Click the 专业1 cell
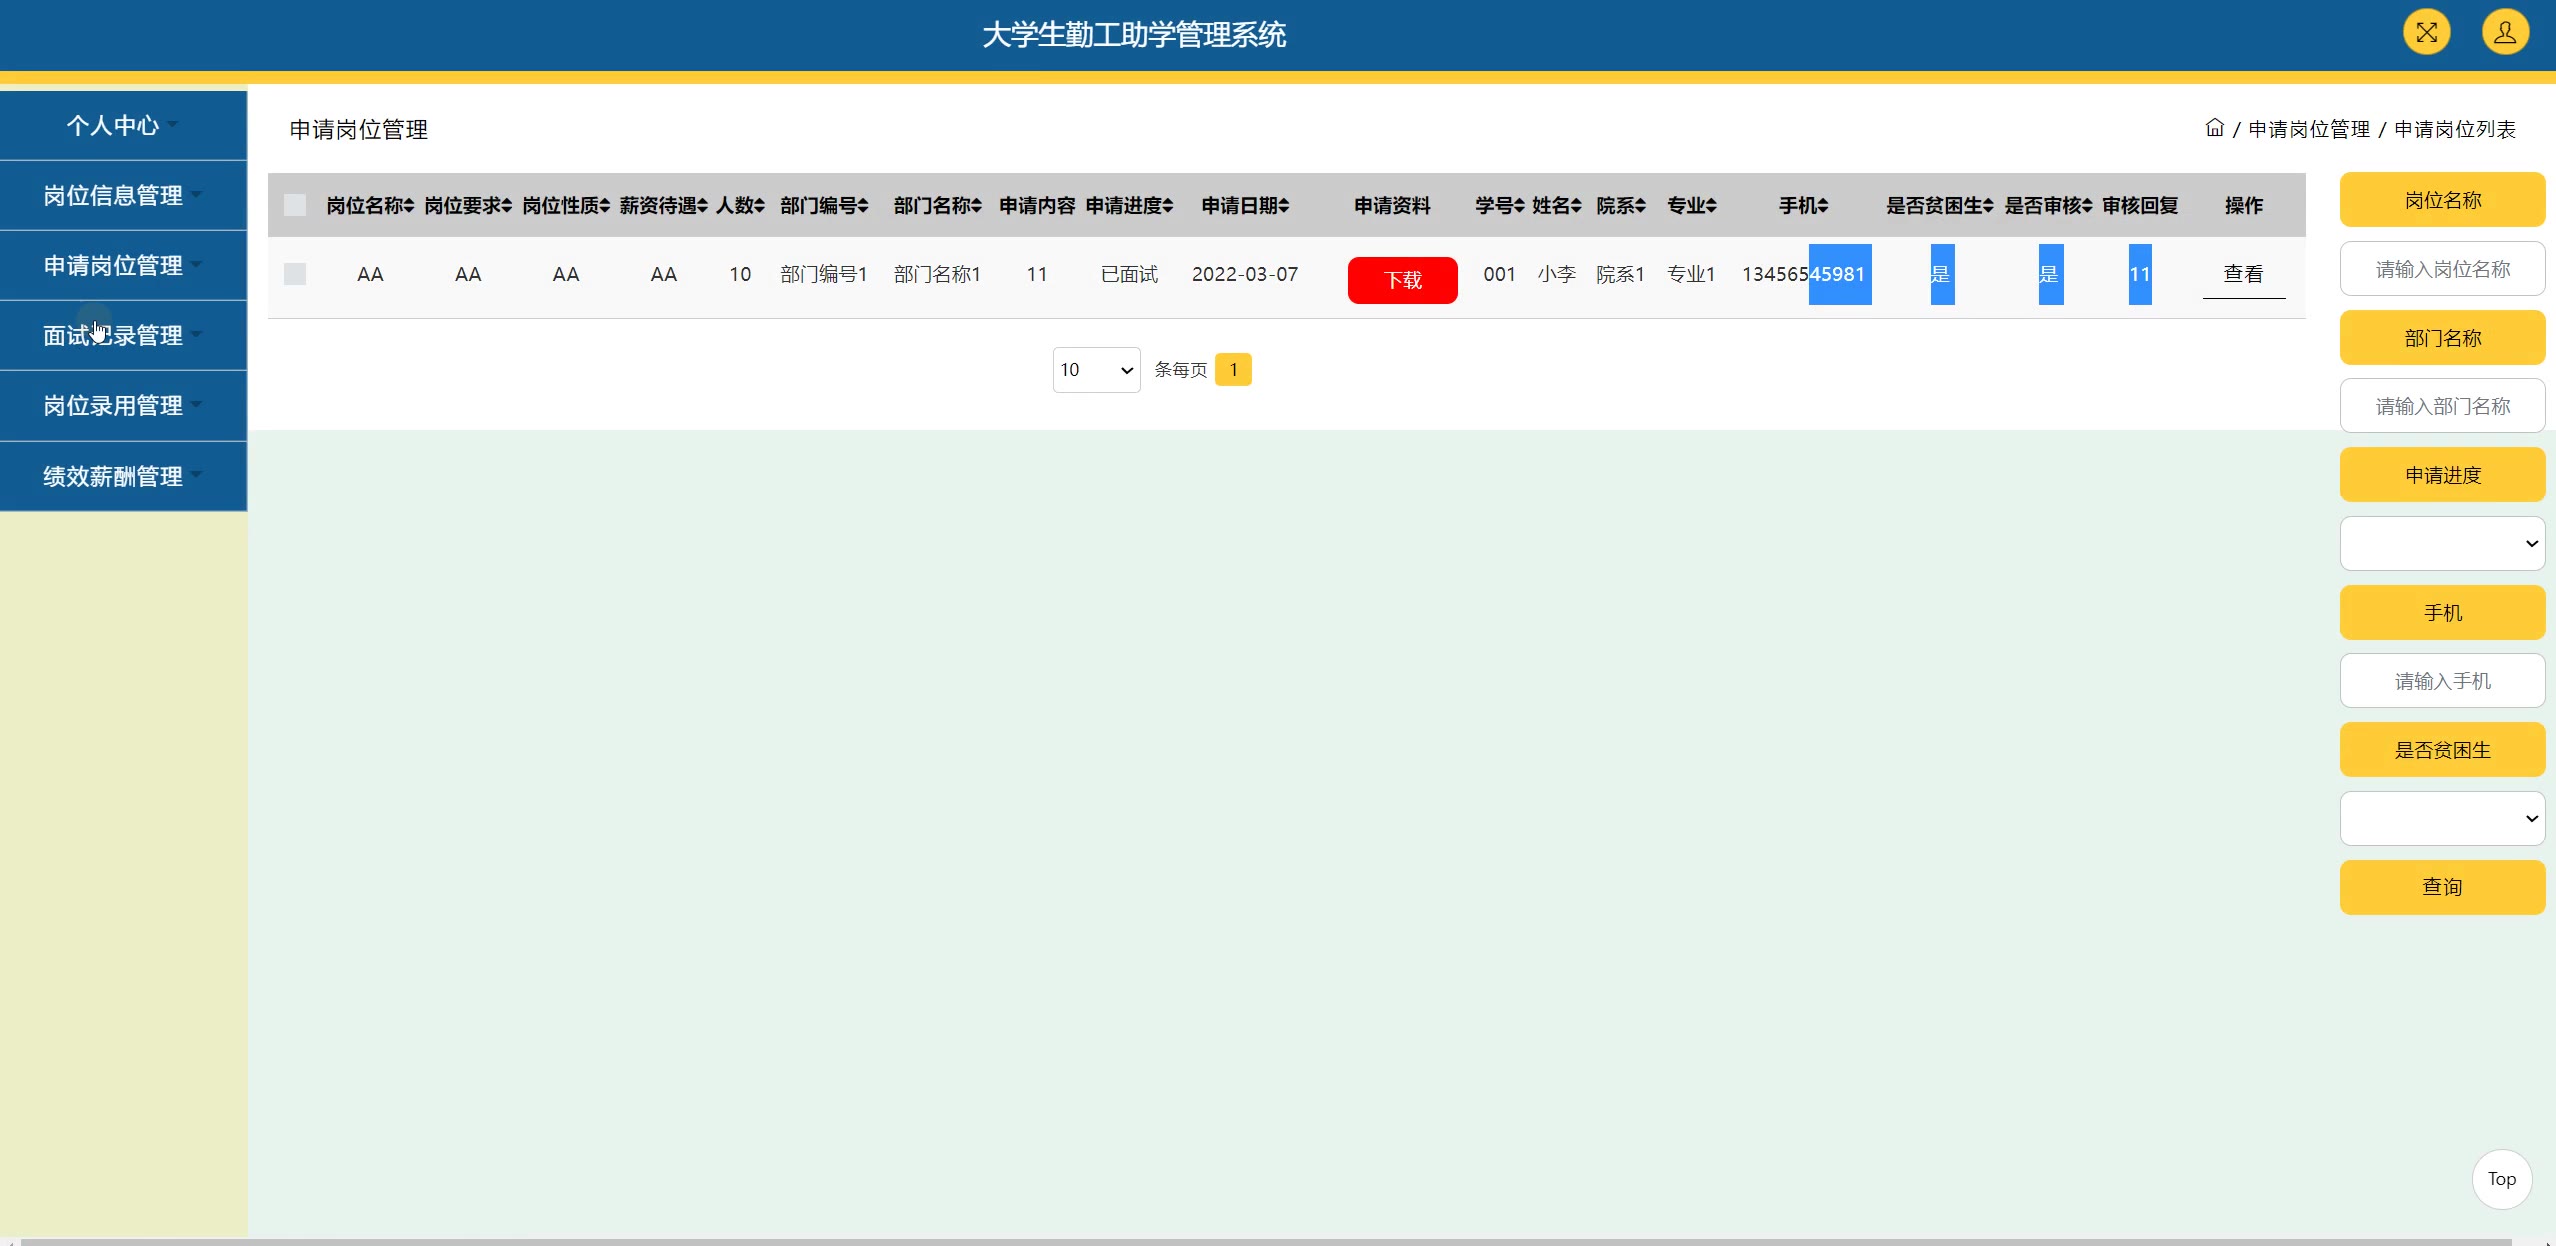 point(1692,274)
